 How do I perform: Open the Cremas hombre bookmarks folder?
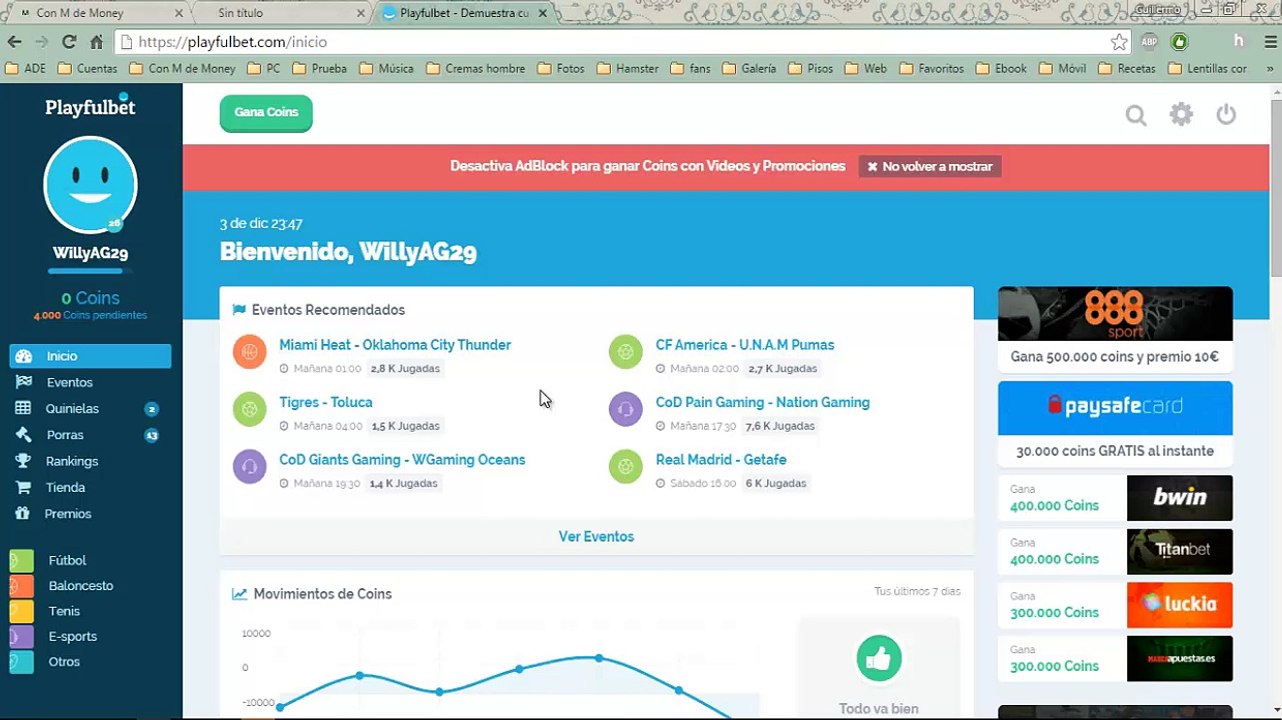(476, 69)
